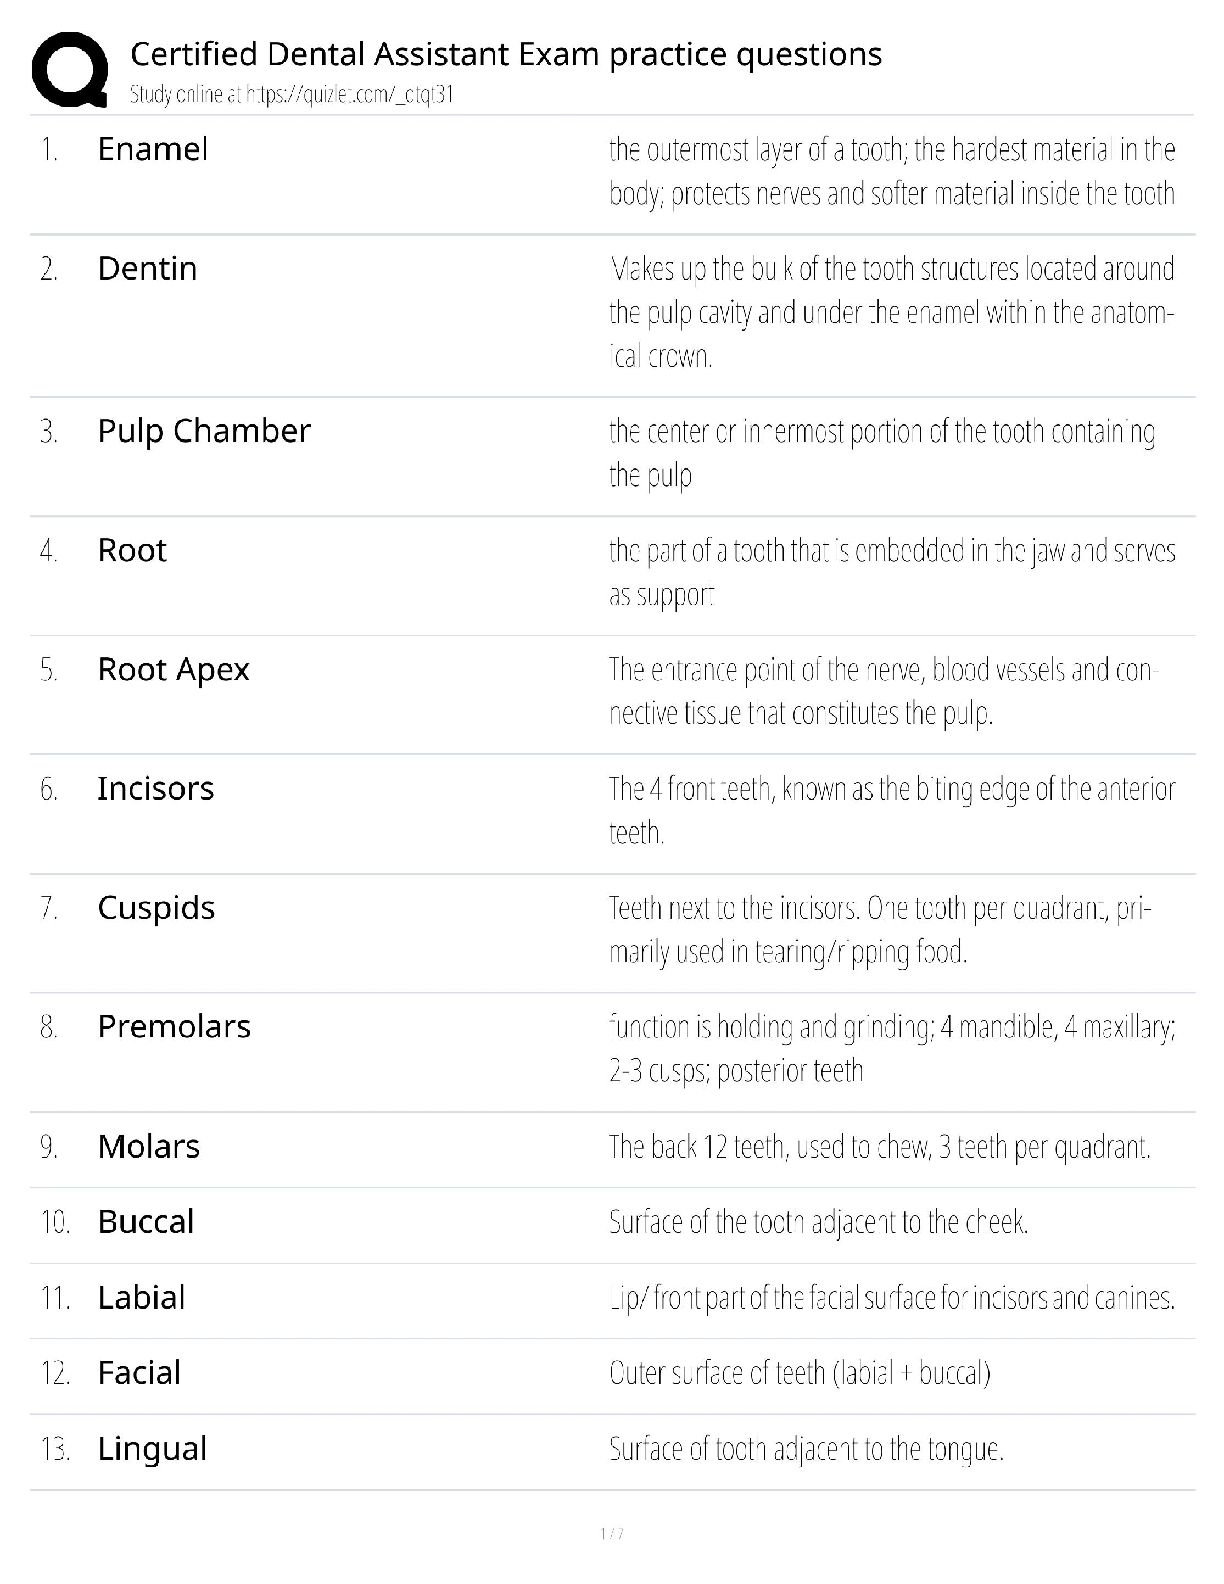Click the Pulp Chamber term
The image size is (1224, 1584).
tap(204, 431)
